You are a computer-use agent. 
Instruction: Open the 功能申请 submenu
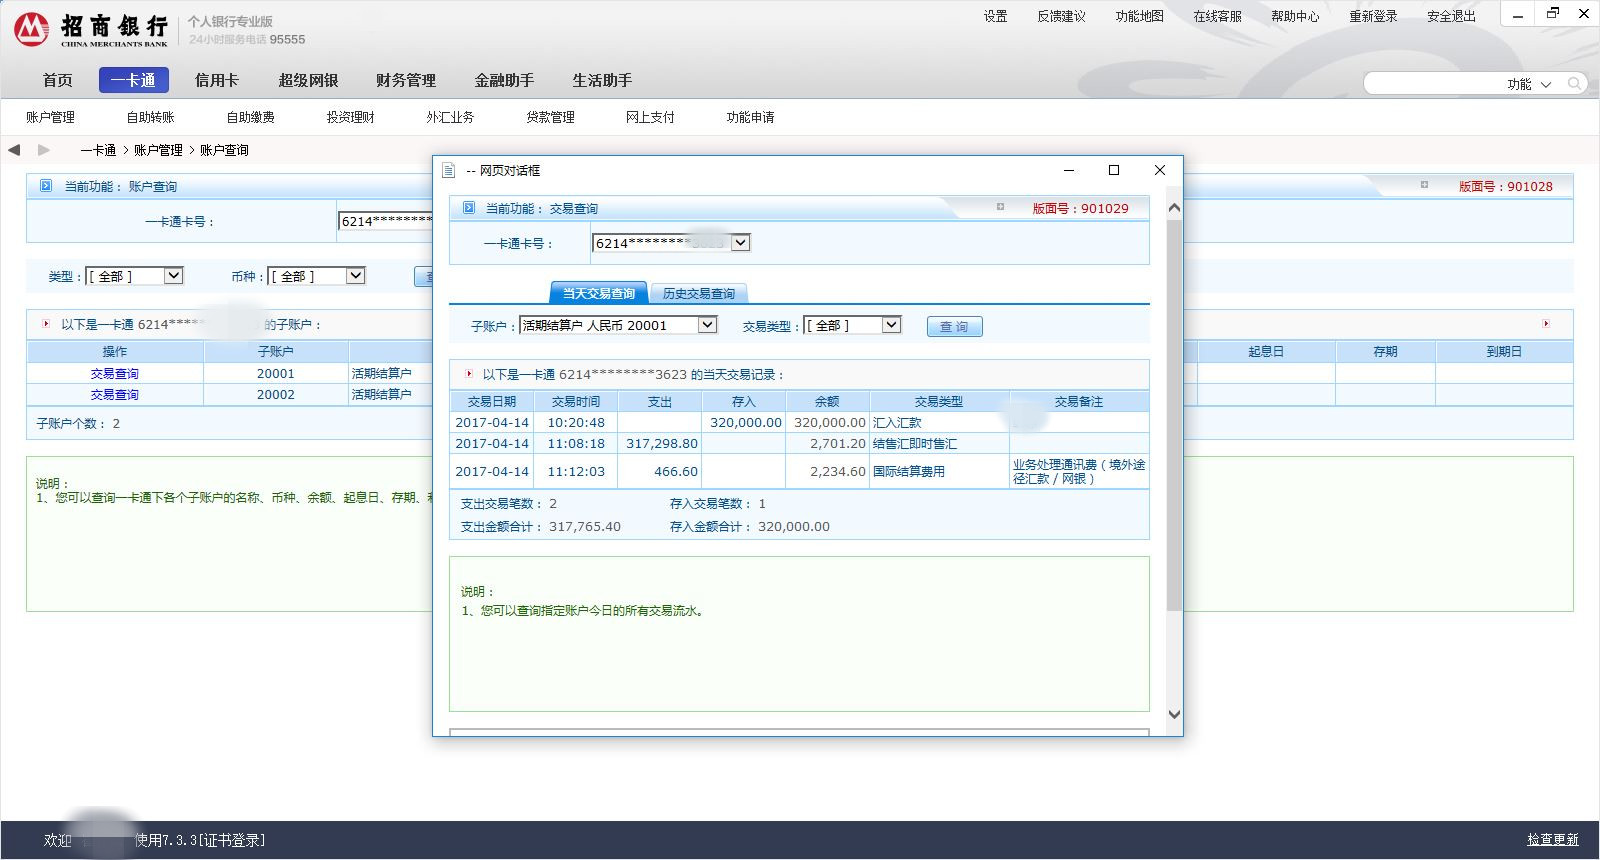coord(750,117)
